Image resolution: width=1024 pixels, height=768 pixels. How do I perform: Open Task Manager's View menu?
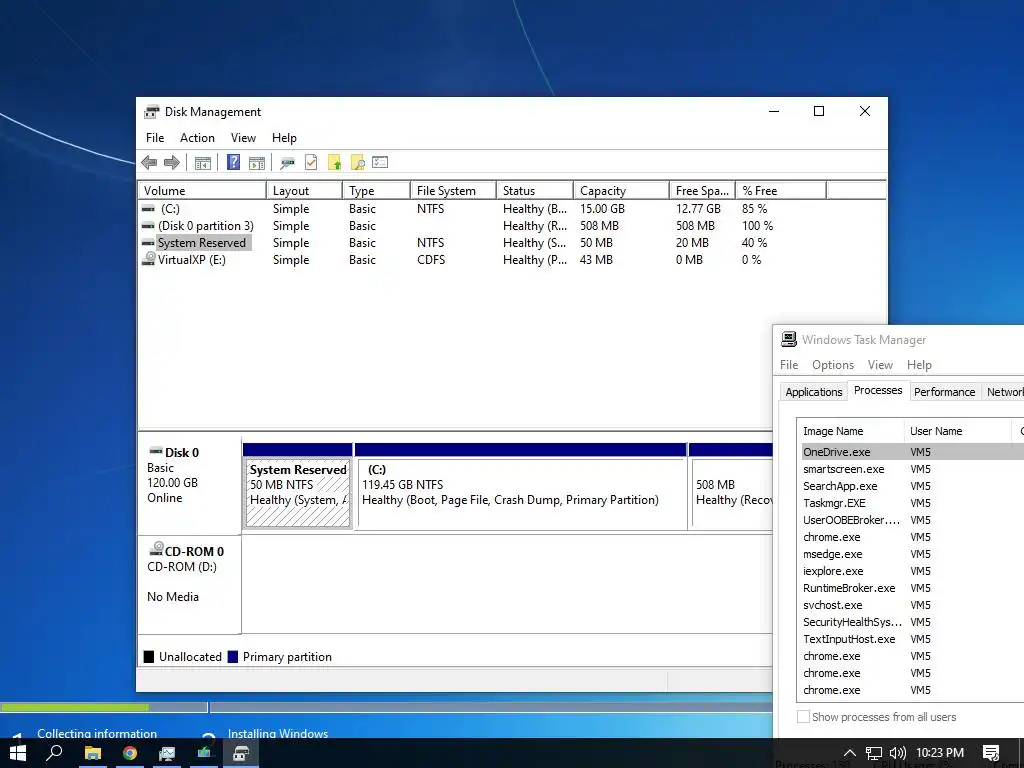point(880,364)
